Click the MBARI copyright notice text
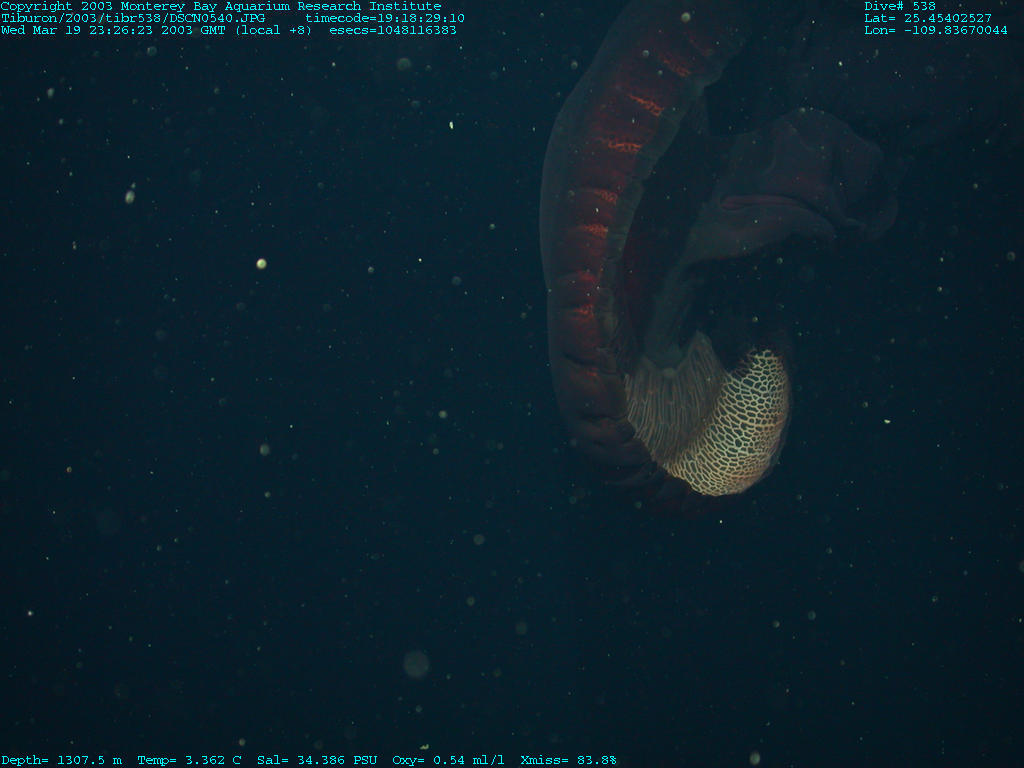The image size is (1024, 768). (220, 6)
